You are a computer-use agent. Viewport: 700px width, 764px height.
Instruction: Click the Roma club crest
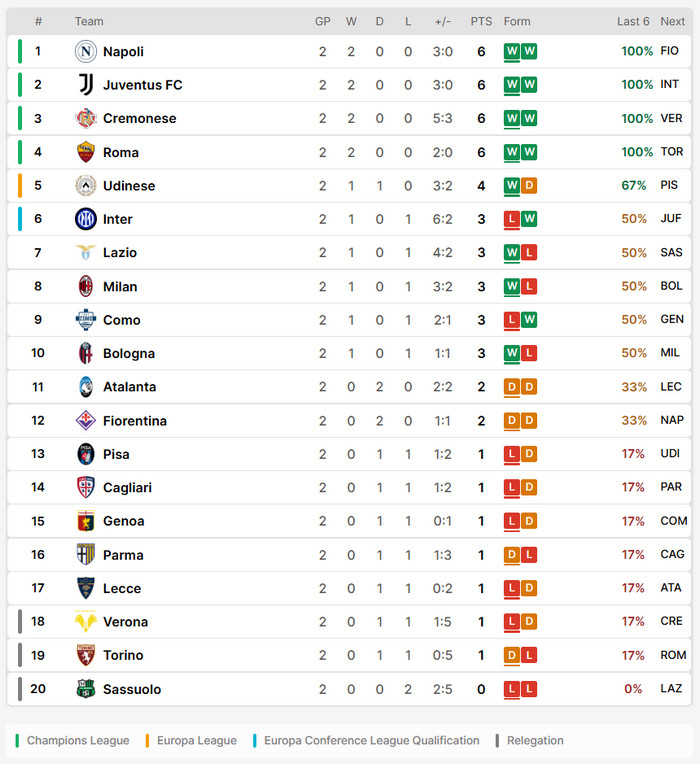[86, 152]
